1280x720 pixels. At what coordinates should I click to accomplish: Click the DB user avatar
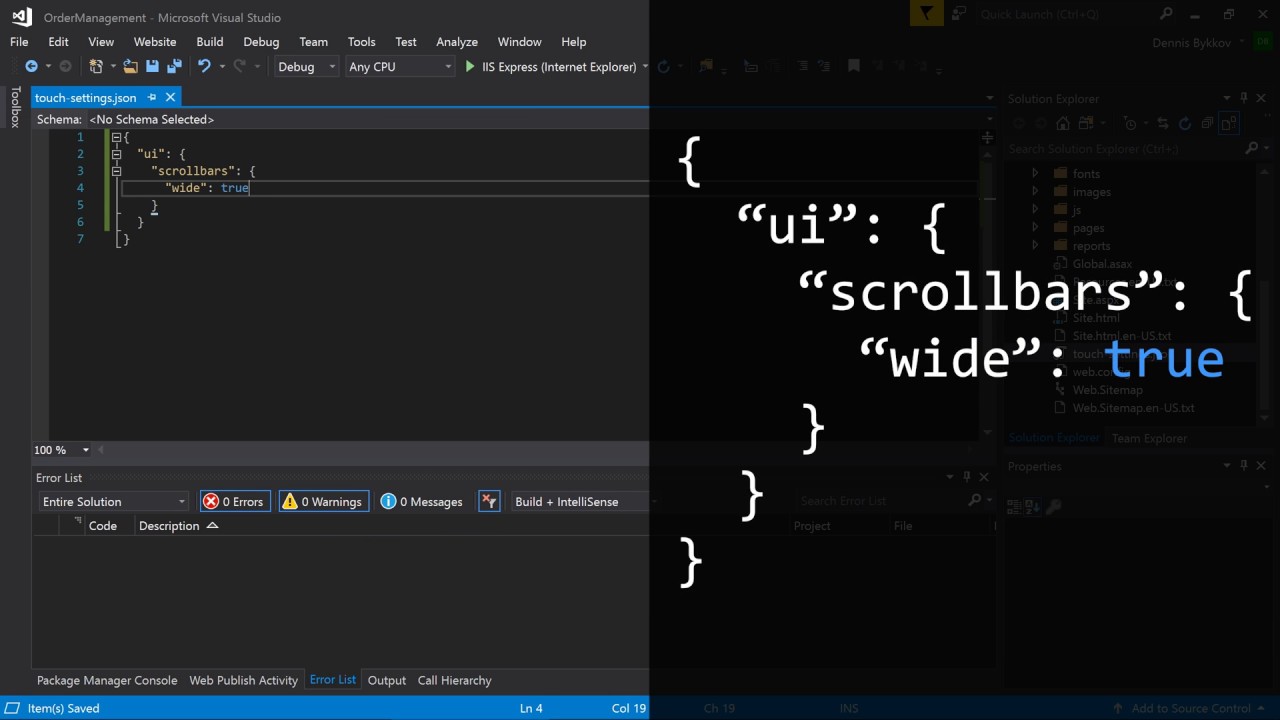coord(1262,42)
